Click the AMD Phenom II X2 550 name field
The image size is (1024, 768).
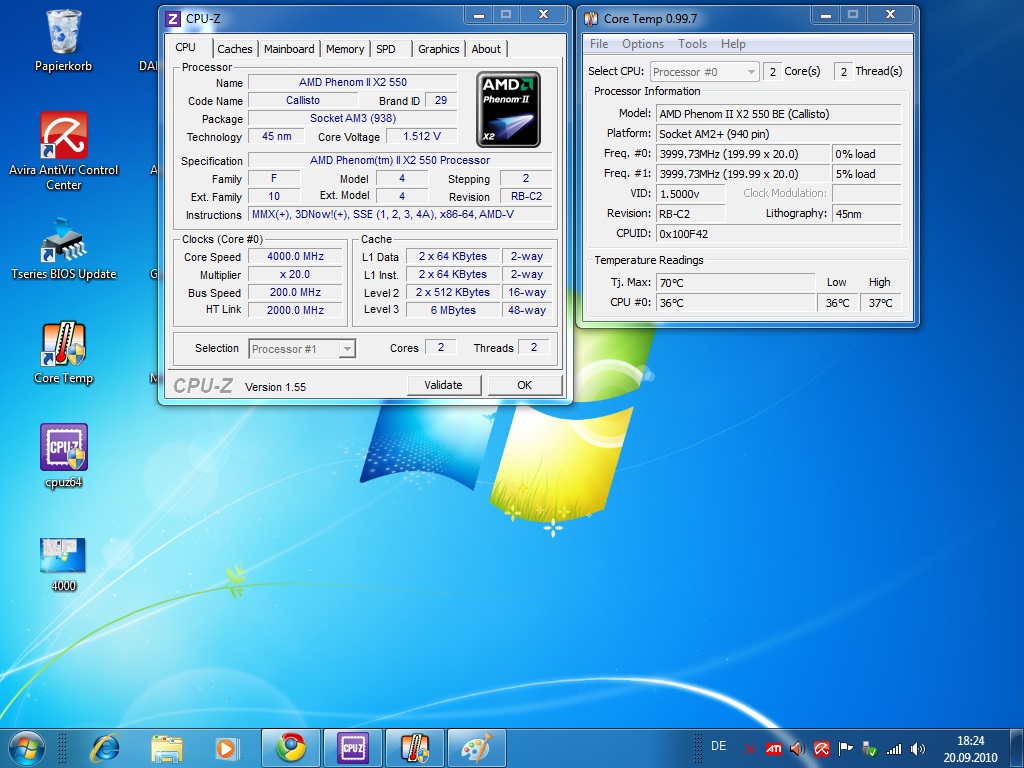click(353, 82)
